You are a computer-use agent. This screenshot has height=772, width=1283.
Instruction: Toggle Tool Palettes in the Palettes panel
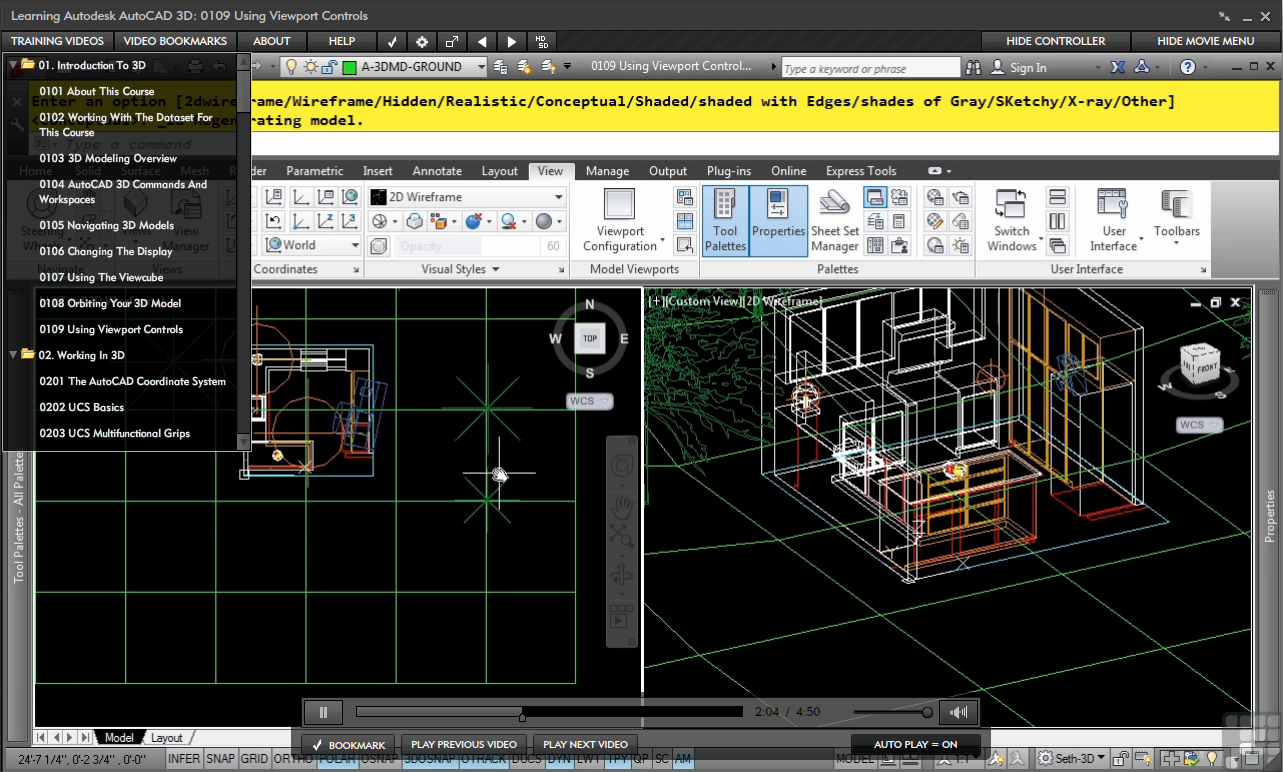(725, 221)
